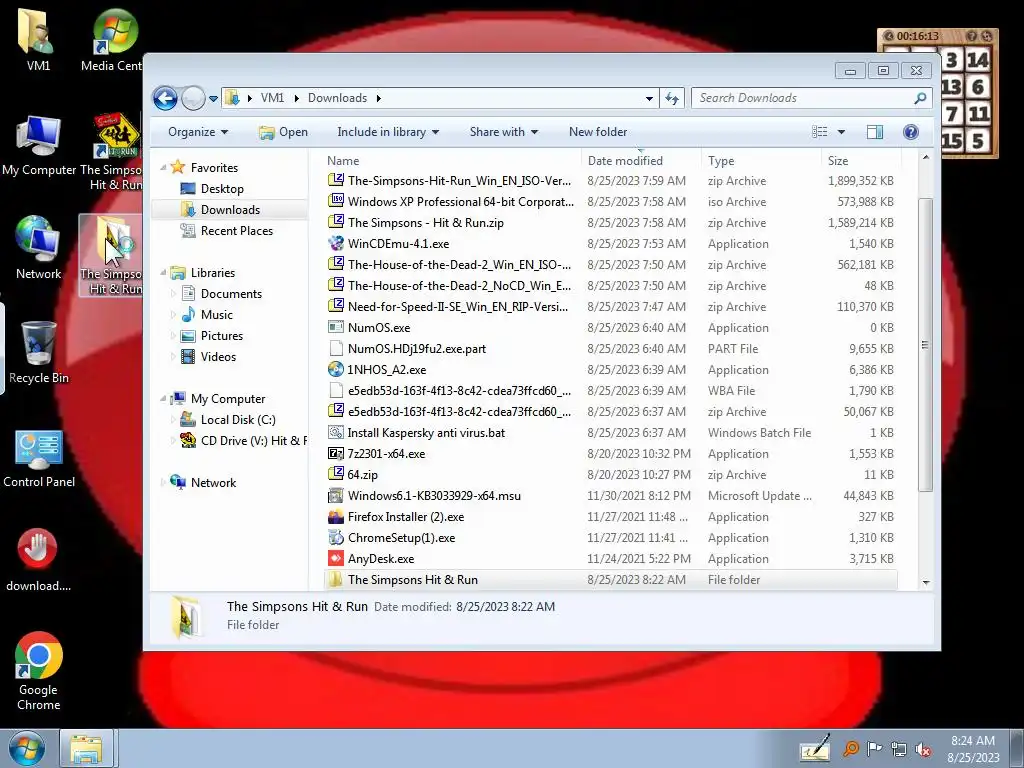Screen dimensions: 1024x768
Task: Select Install Kaspersky anti virus.bat icon
Action: tap(336, 432)
